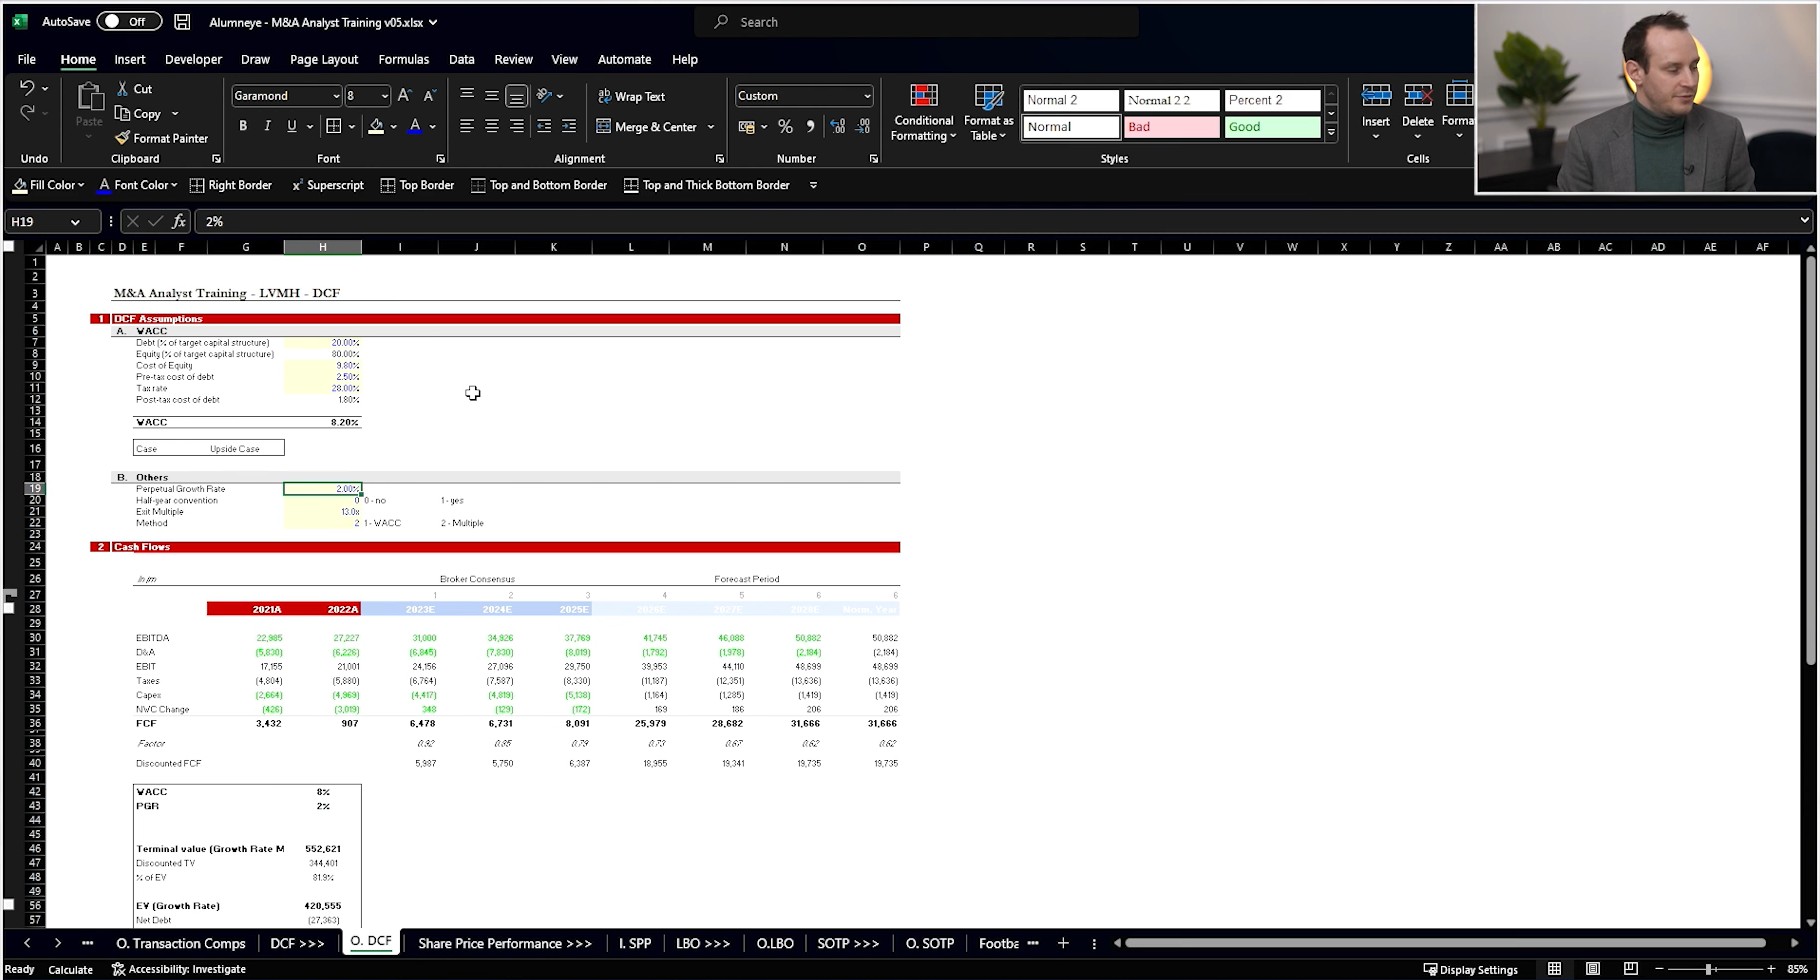Viewport: 1820px width, 980px height.
Task: Click the Format Painter icon
Action: point(123,138)
